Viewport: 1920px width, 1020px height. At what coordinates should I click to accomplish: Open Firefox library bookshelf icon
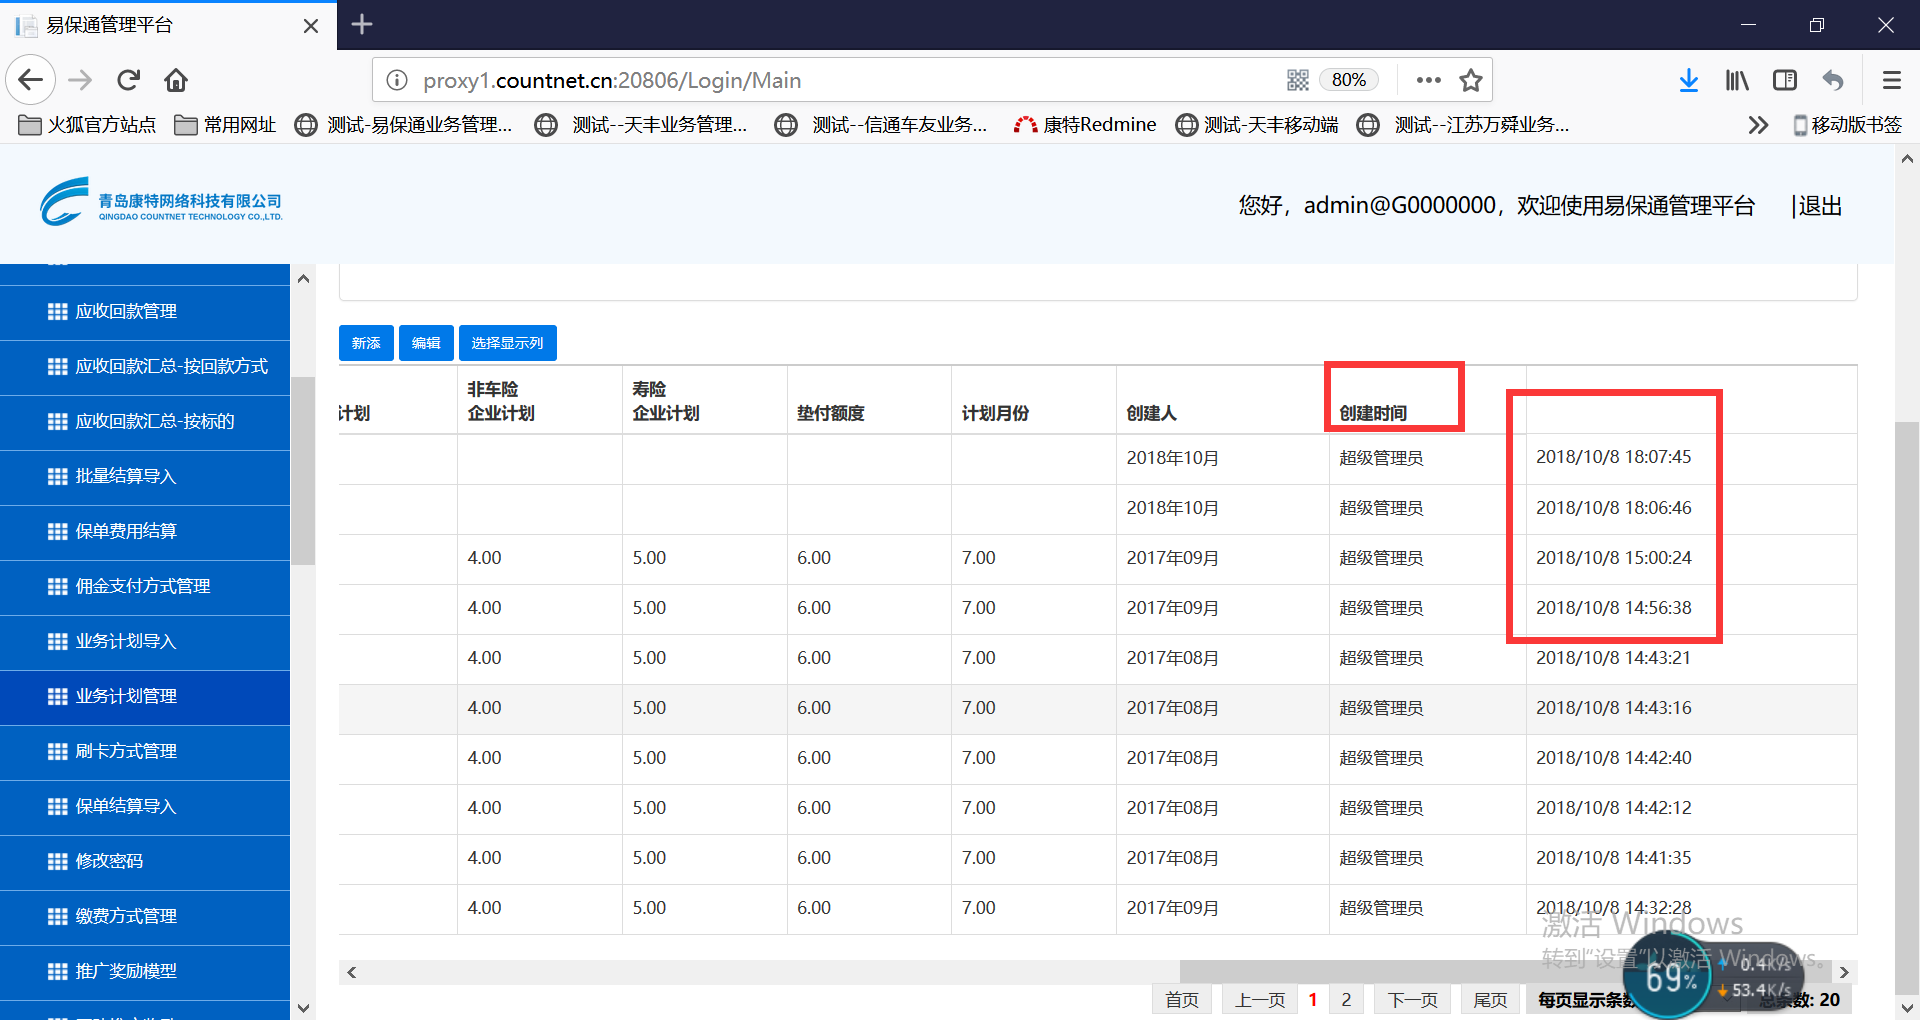tap(1737, 80)
